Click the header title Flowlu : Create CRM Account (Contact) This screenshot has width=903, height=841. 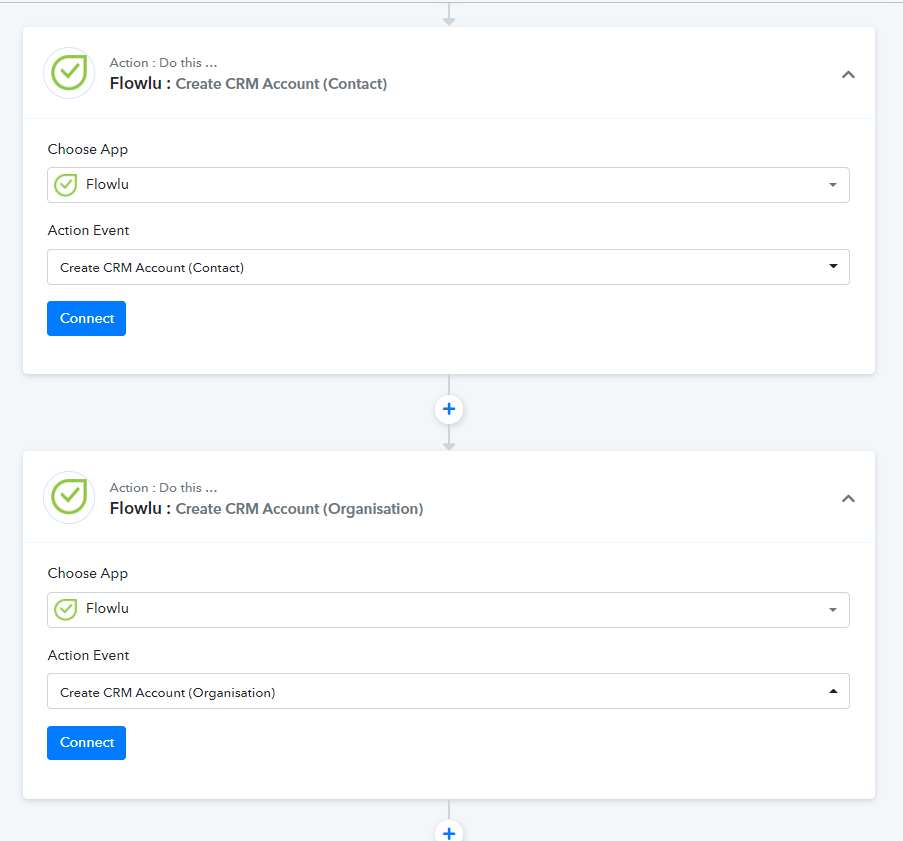coord(248,84)
